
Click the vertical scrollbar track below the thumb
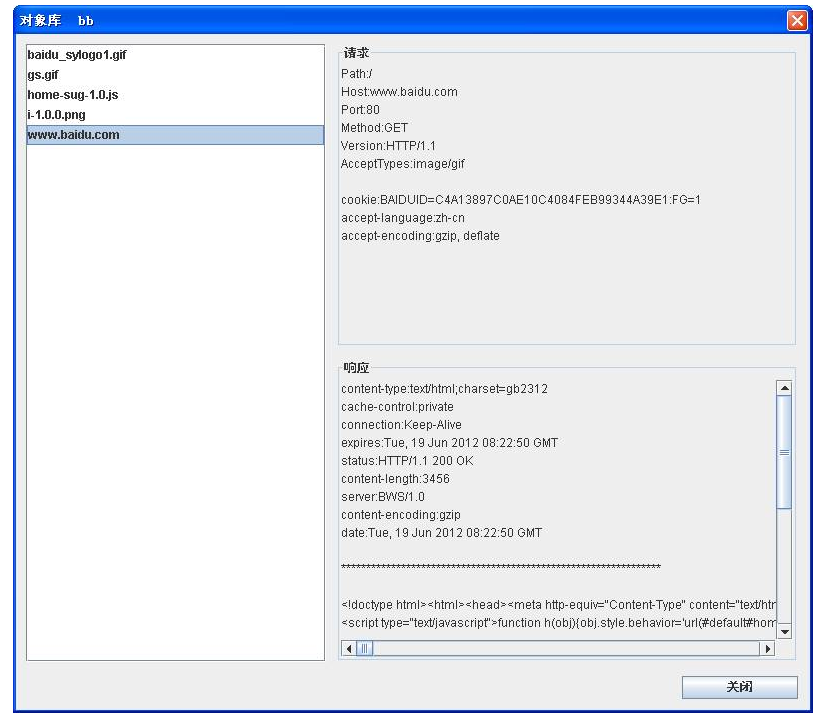point(784,570)
